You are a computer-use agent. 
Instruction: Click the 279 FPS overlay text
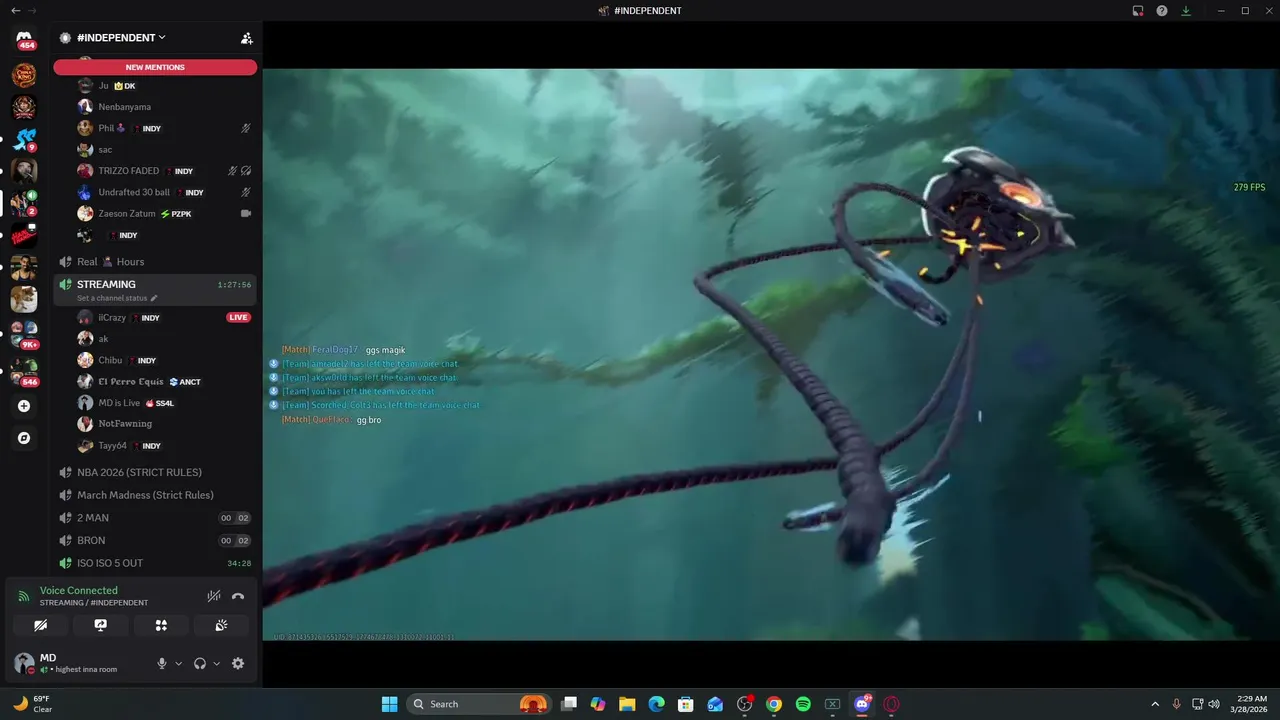click(1249, 188)
